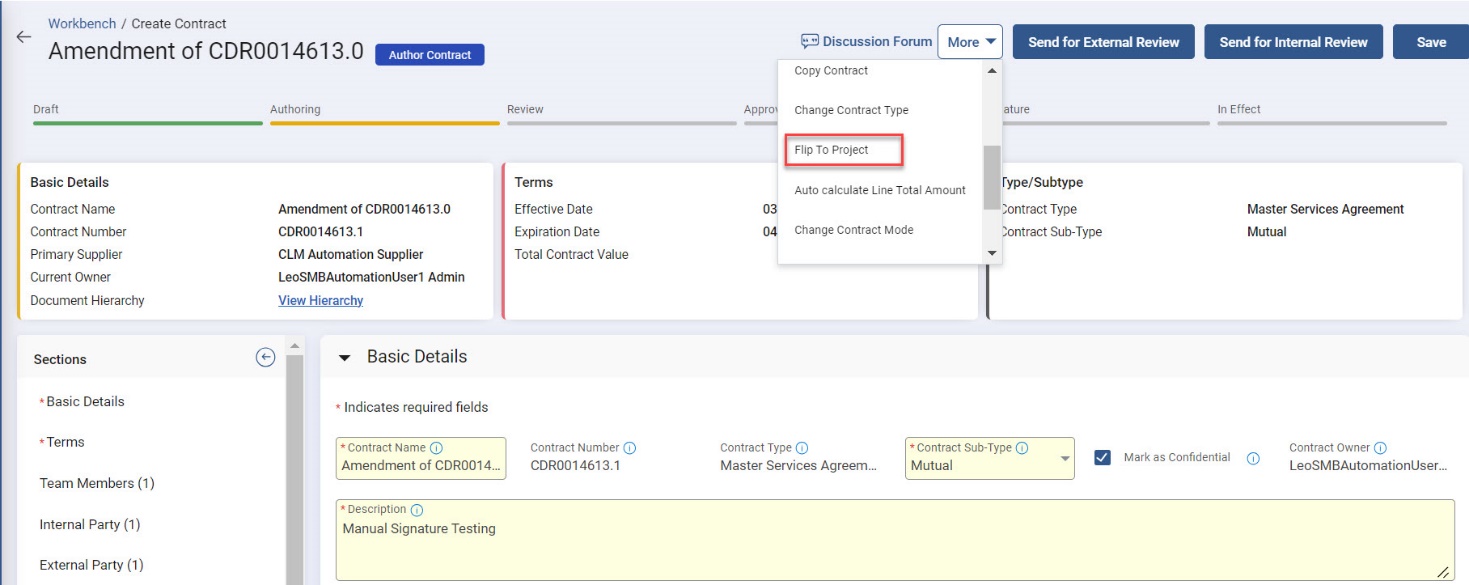Uncheck the Mark as Confidential checkbox

(1103, 457)
